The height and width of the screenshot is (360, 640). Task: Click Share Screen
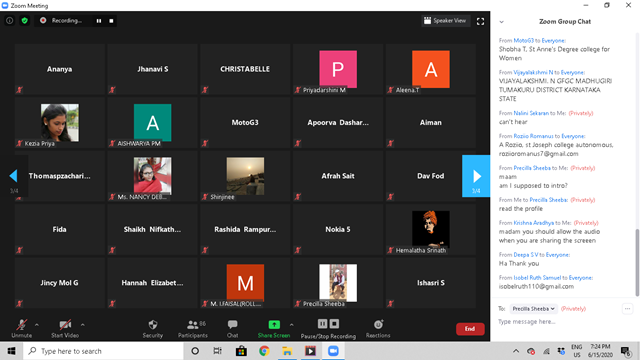pos(274,328)
